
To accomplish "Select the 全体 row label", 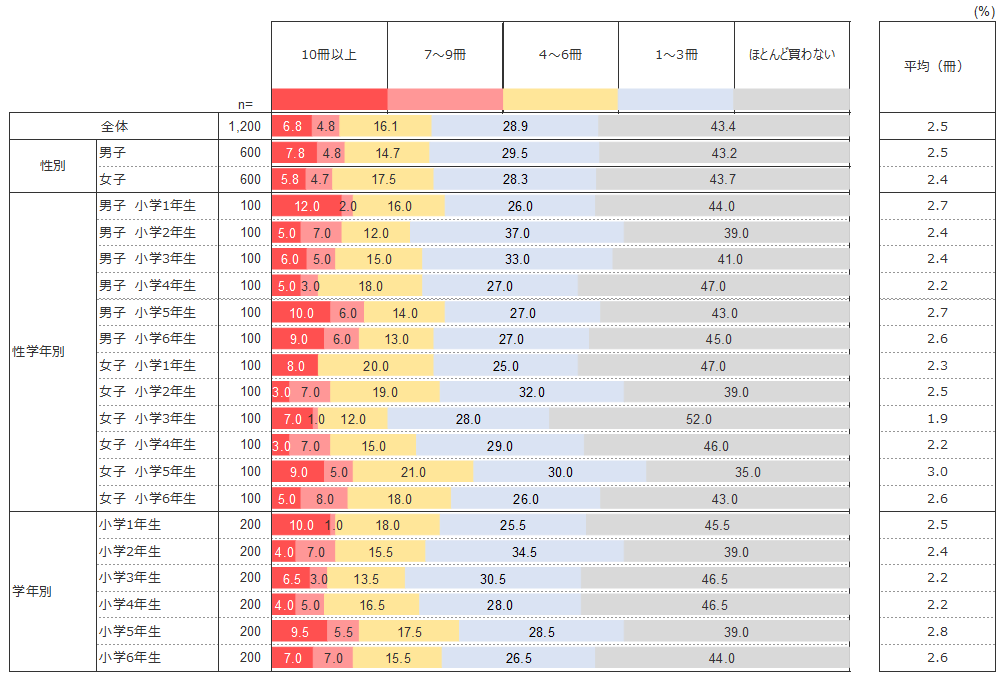I will click(114, 127).
